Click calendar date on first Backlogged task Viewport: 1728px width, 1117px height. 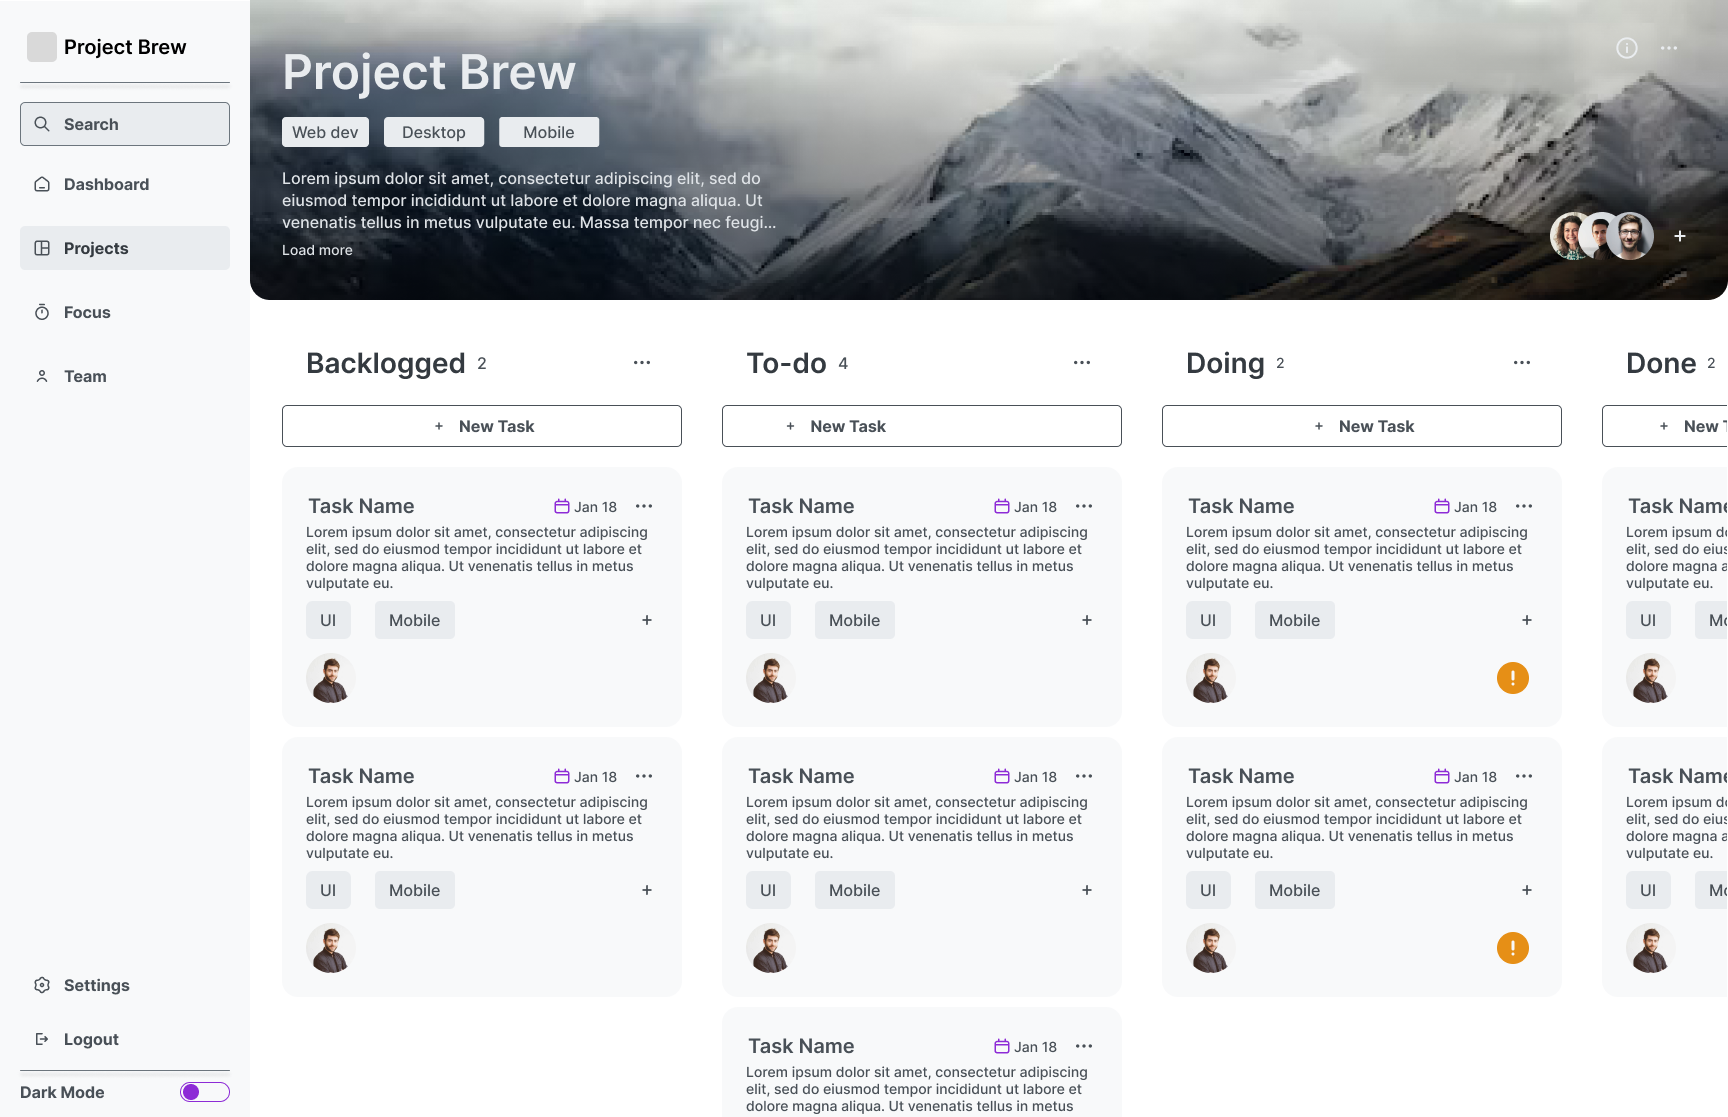tap(586, 507)
